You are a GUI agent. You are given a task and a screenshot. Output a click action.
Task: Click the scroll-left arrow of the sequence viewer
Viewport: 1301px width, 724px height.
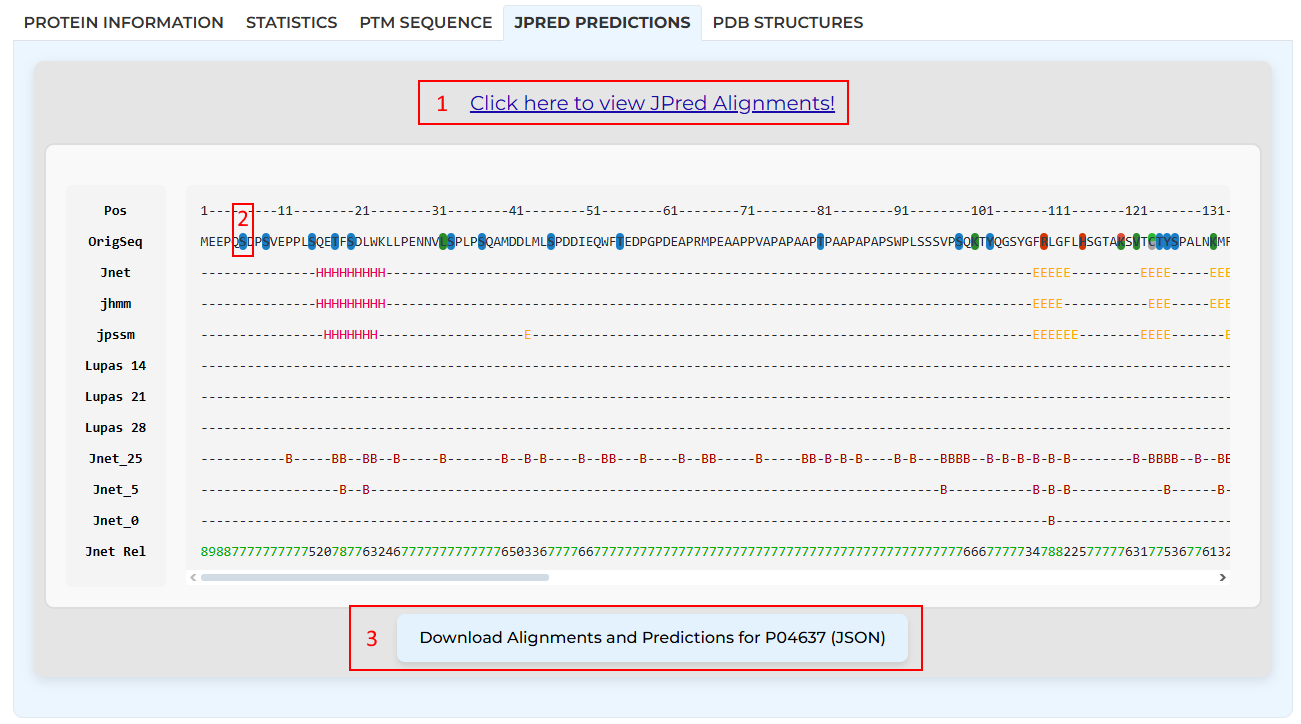[x=194, y=577]
